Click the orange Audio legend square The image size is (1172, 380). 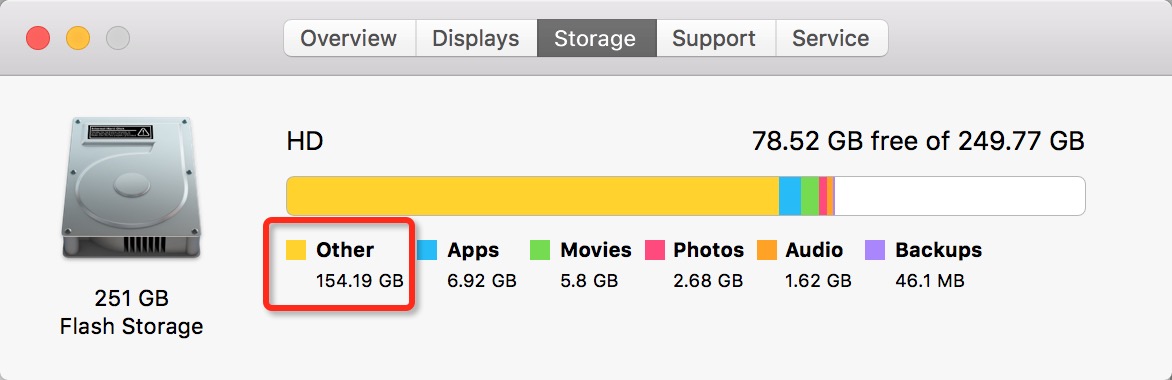(x=767, y=250)
